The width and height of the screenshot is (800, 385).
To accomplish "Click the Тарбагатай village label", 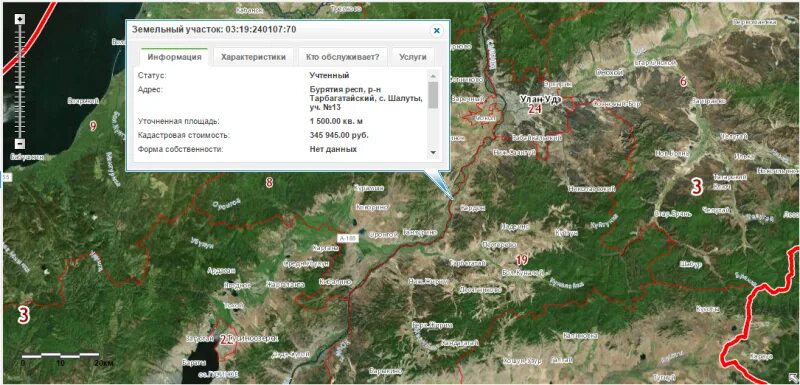I will point(467,263).
